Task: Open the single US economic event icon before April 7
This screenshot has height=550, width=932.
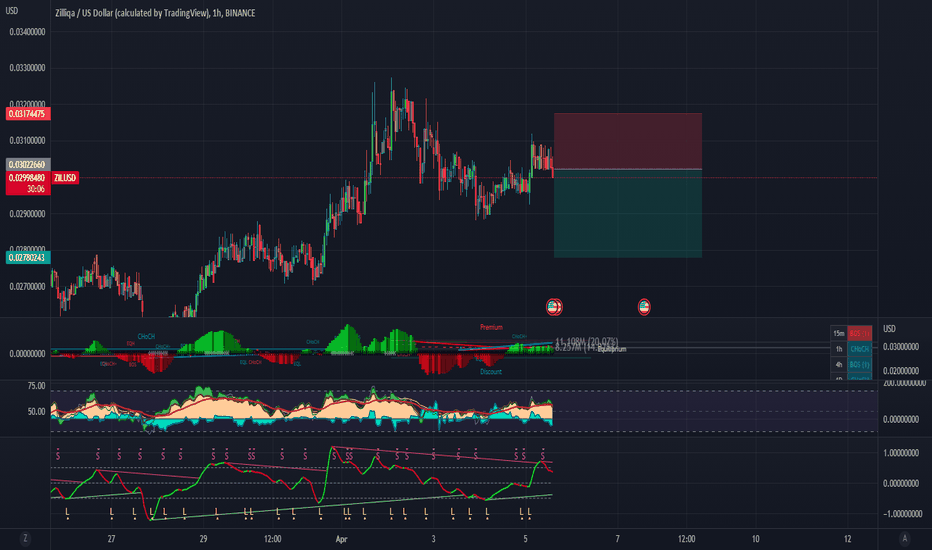Action: [x=644, y=307]
